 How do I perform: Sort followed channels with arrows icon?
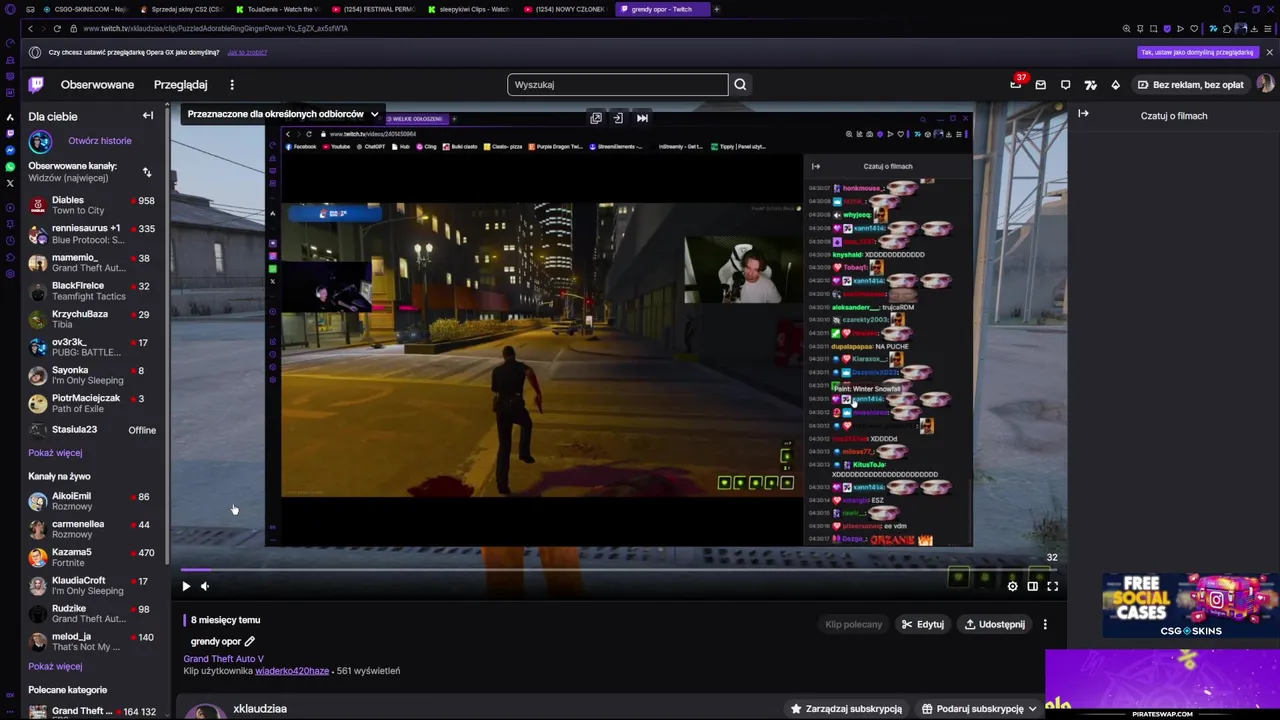(147, 172)
